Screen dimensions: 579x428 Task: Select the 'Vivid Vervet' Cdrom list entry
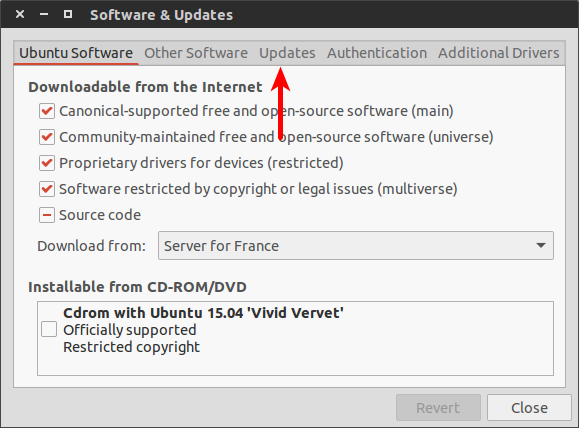tap(295, 338)
